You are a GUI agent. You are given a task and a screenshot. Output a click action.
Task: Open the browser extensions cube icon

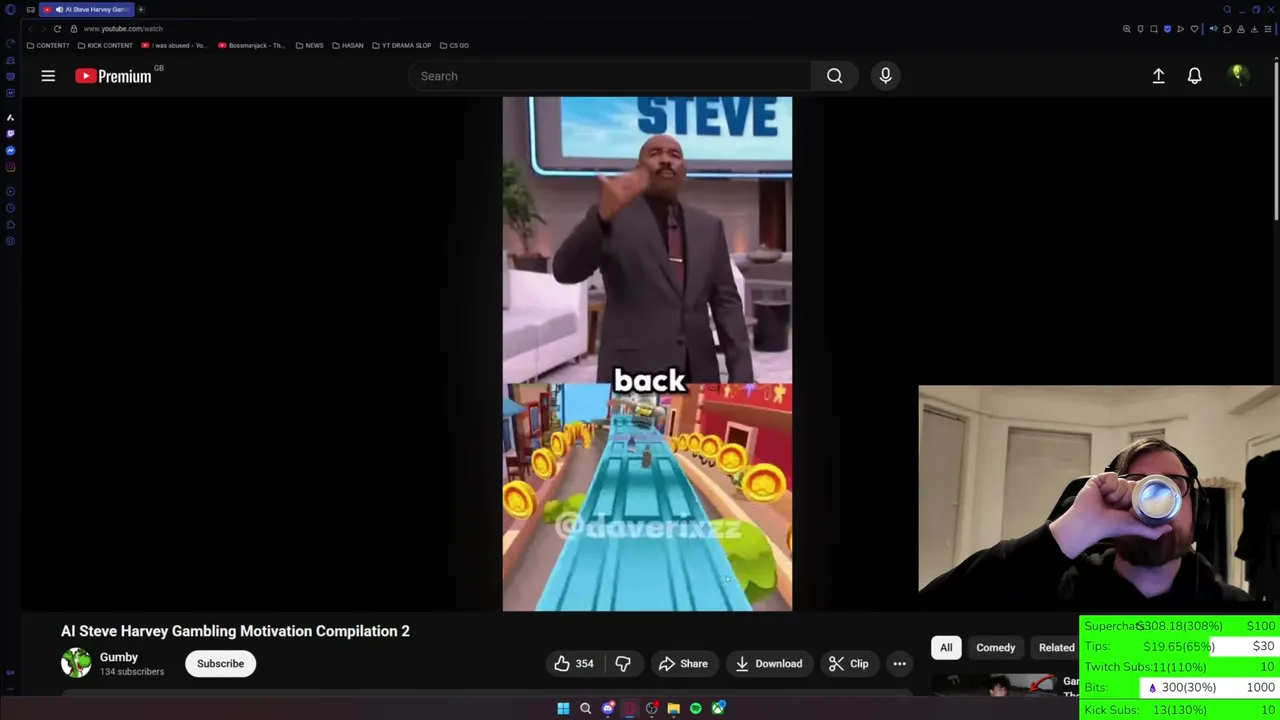tap(1227, 29)
